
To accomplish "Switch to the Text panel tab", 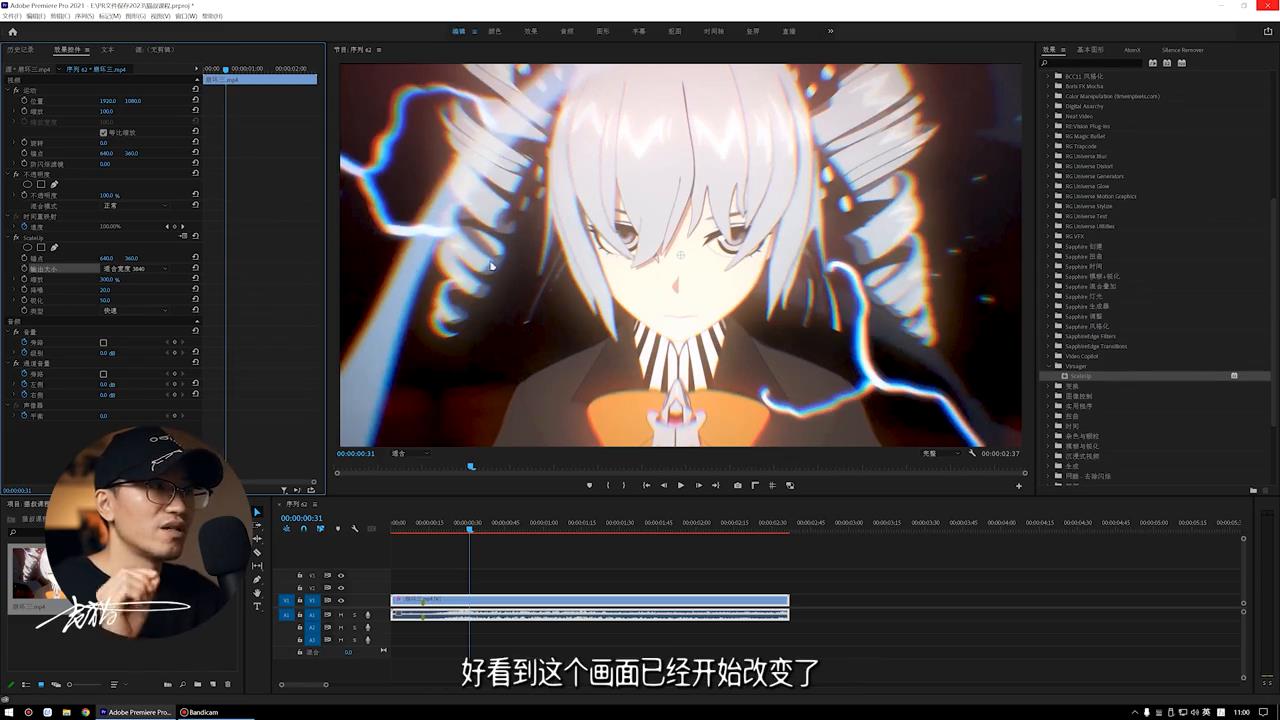I will pyautogui.click(x=107, y=49).
